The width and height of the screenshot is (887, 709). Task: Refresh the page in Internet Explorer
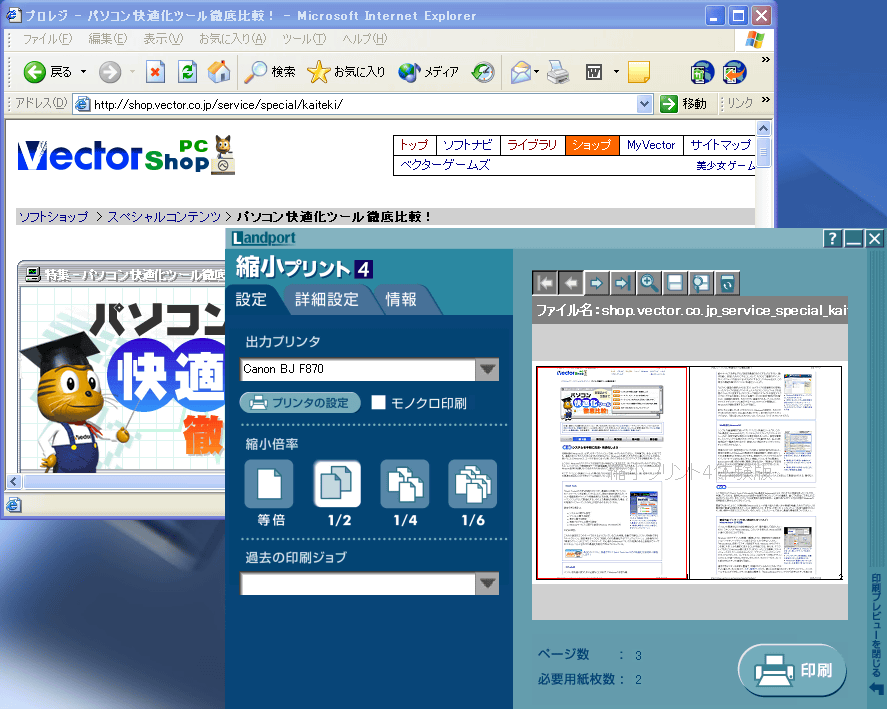[x=187, y=72]
